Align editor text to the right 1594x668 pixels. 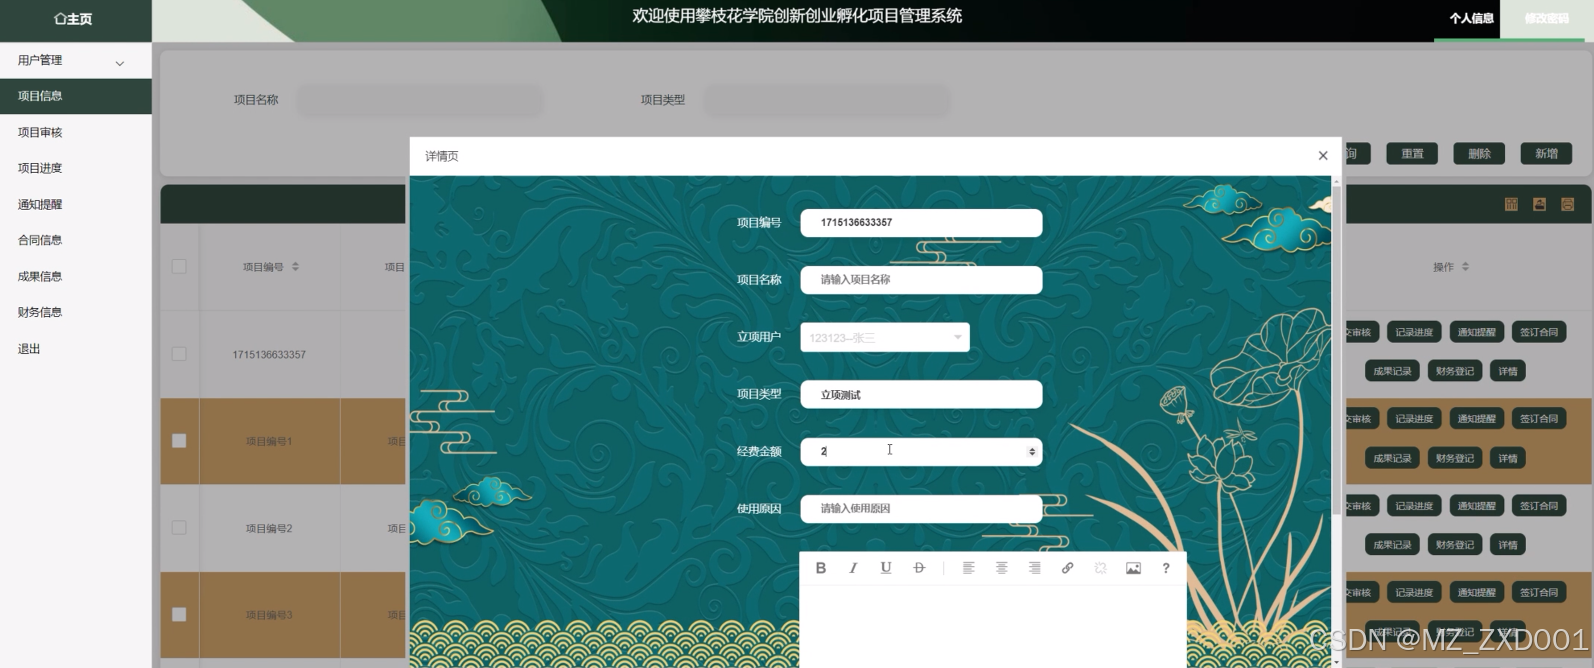click(1034, 568)
